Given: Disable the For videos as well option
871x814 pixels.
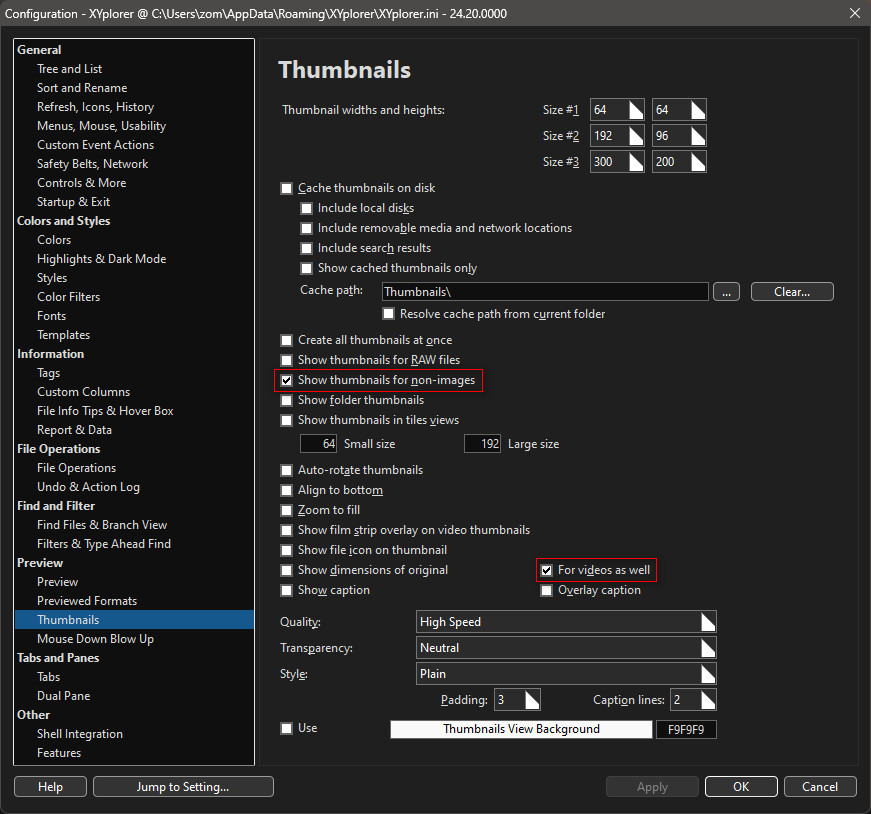Looking at the screenshot, I should tap(547, 570).
